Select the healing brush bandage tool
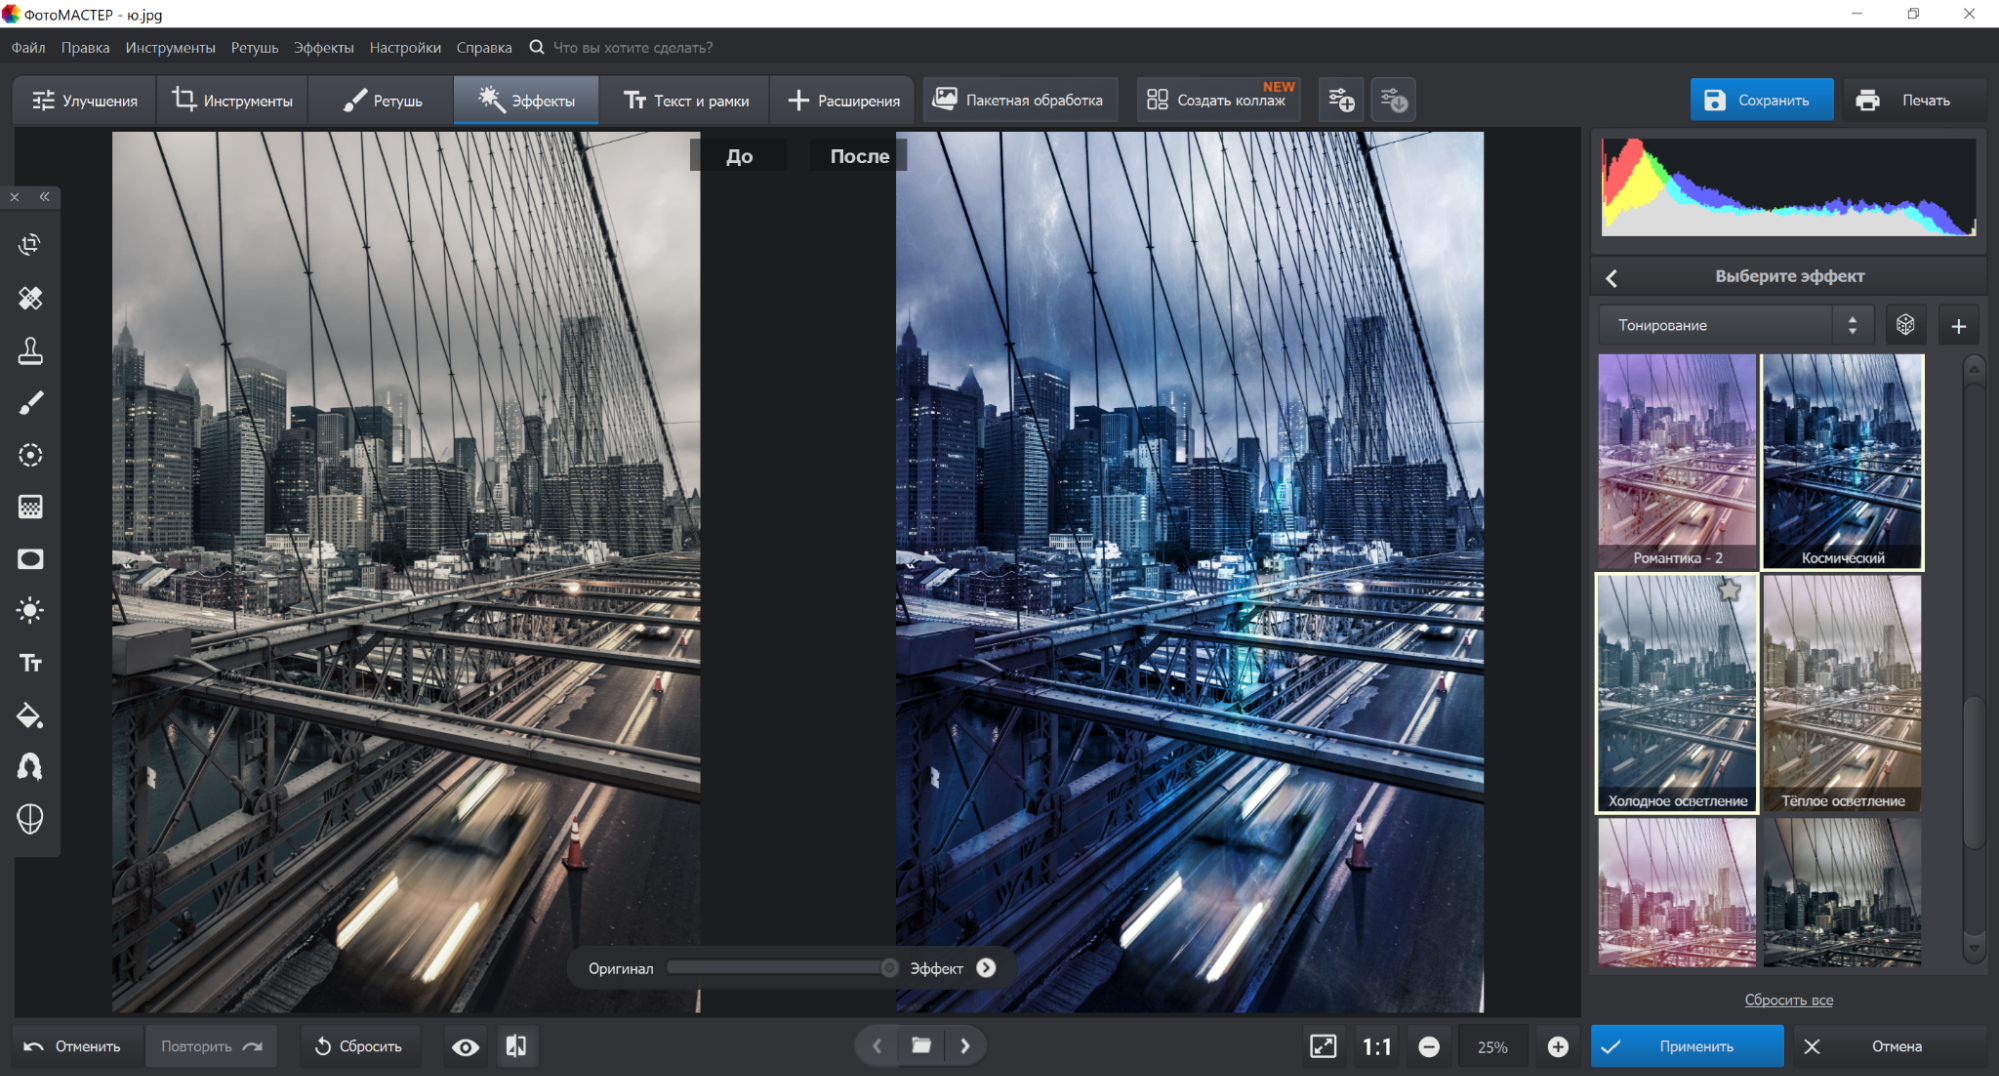This screenshot has width=1999, height=1076. tap(30, 298)
